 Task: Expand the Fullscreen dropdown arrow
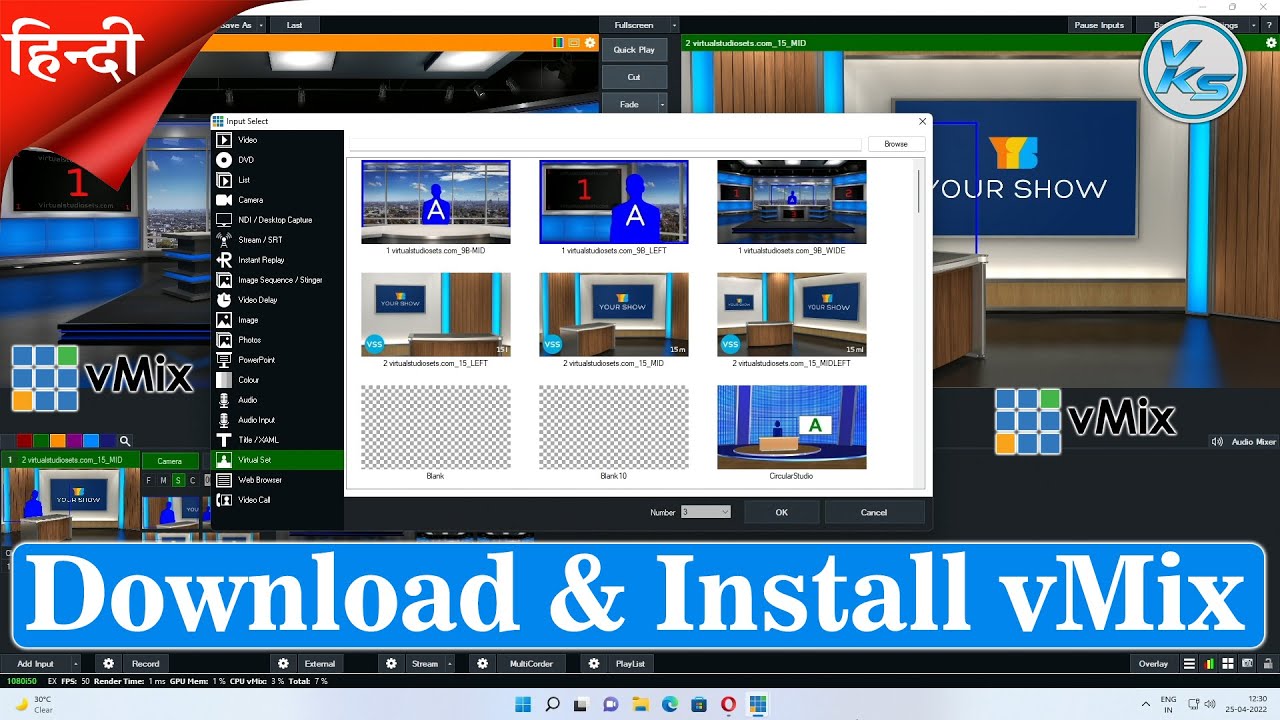coord(674,25)
